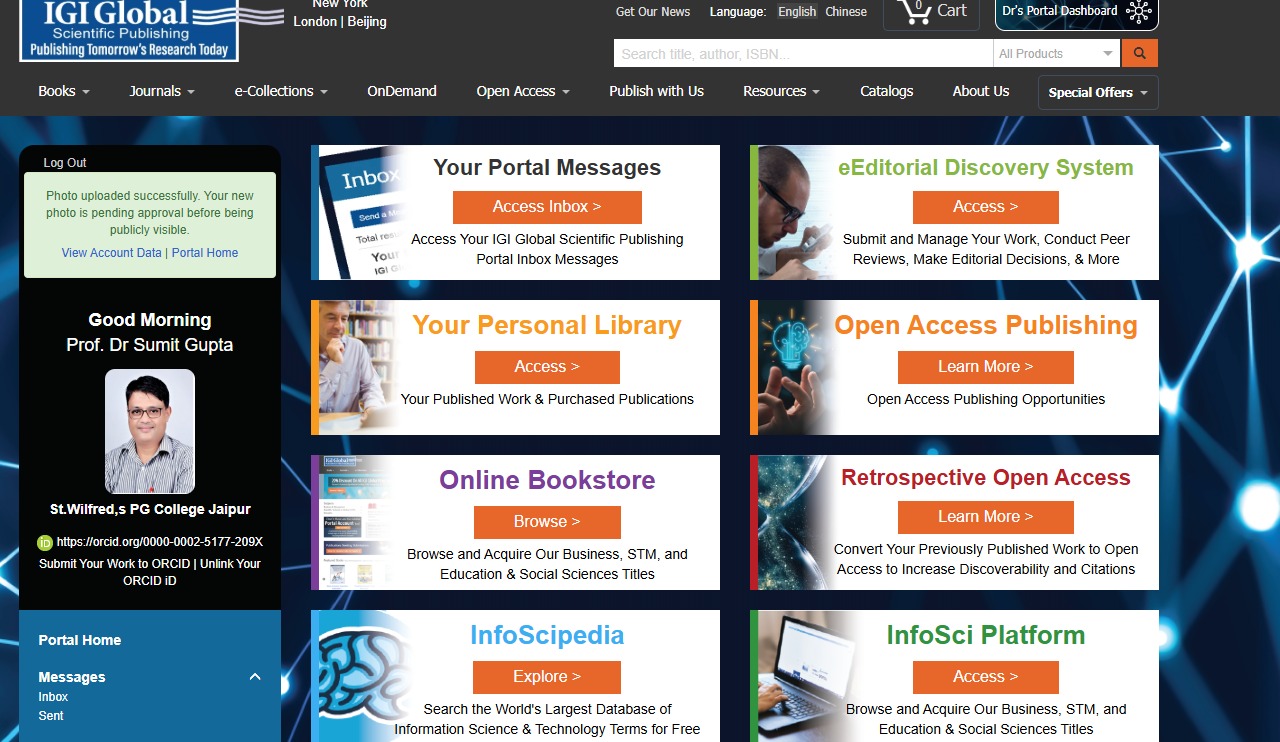Open the Catalogs menu item
This screenshot has height=742, width=1280.
click(886, 91)
